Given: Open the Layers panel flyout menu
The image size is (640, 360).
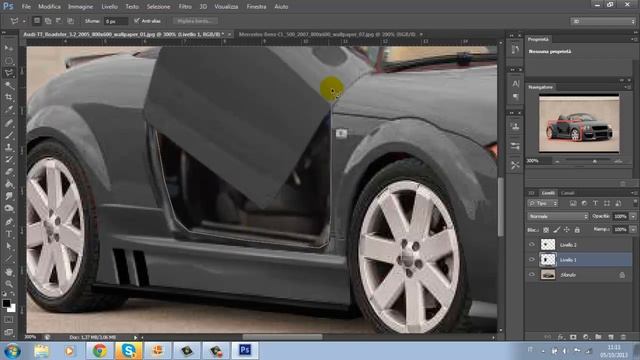Looking at the screenshot, I should [x=634, y=193].
